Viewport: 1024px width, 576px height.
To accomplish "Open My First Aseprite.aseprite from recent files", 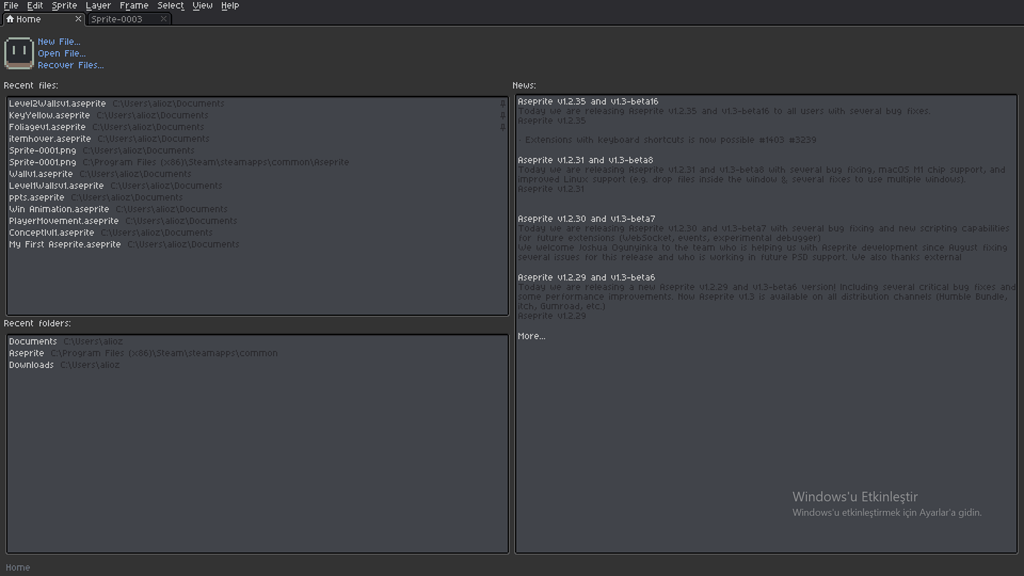I will point(63,244).
